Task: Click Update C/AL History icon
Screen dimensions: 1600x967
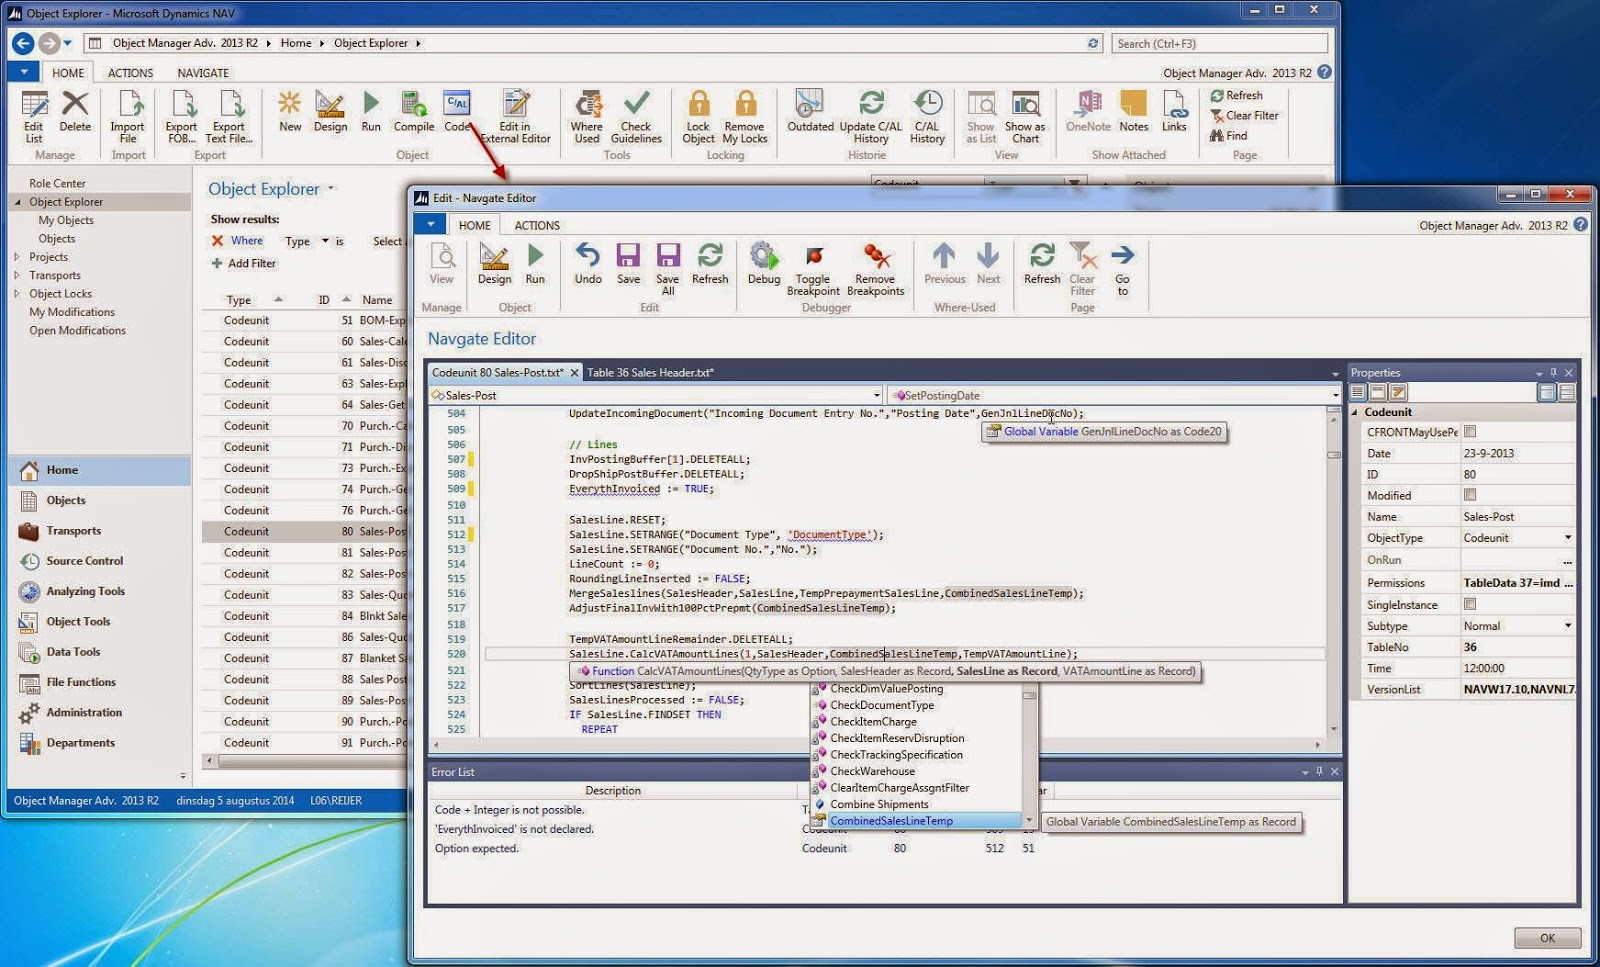Action: pyautogui.click(x=871, y=116)
